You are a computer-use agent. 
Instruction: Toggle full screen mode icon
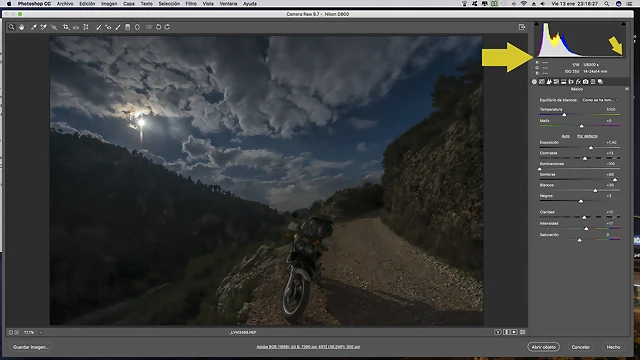522,27
